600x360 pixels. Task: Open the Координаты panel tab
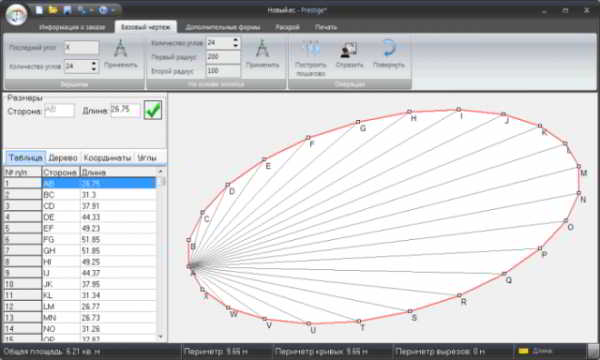(107, 158)
